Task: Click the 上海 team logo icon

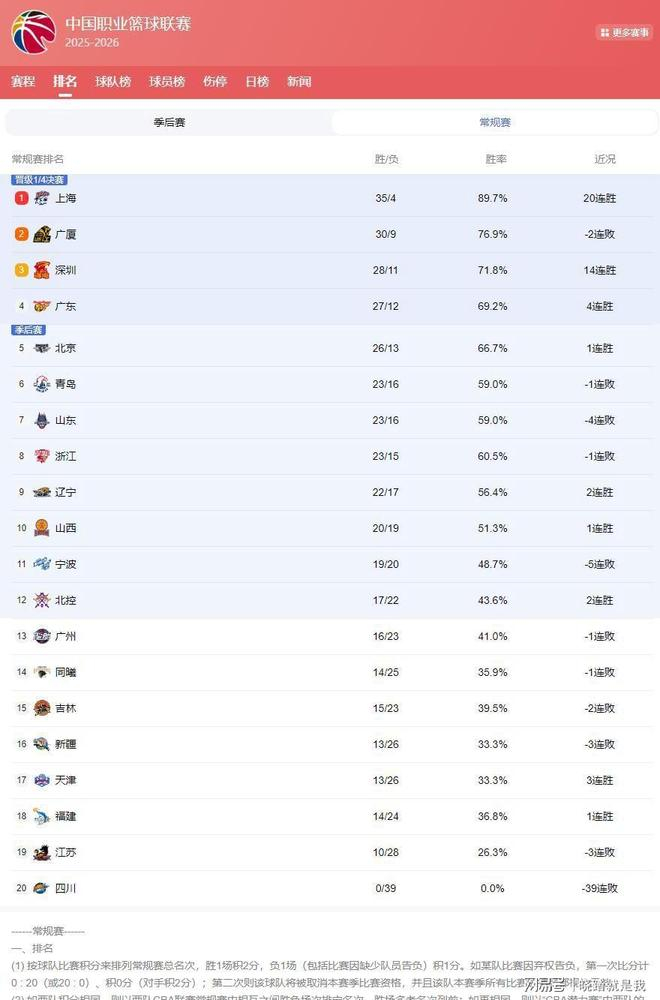Action: click(41, 198)
